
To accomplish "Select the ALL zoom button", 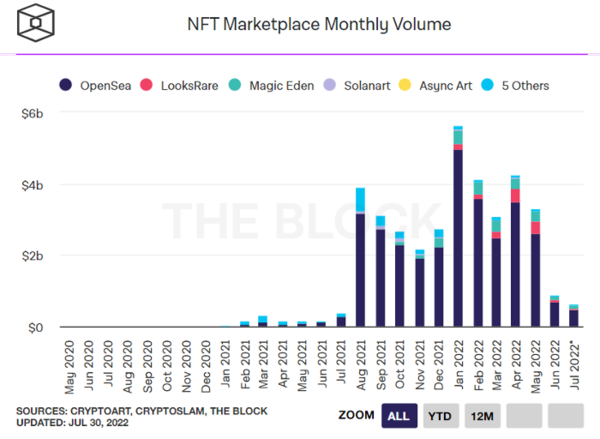I will [399, 416].
